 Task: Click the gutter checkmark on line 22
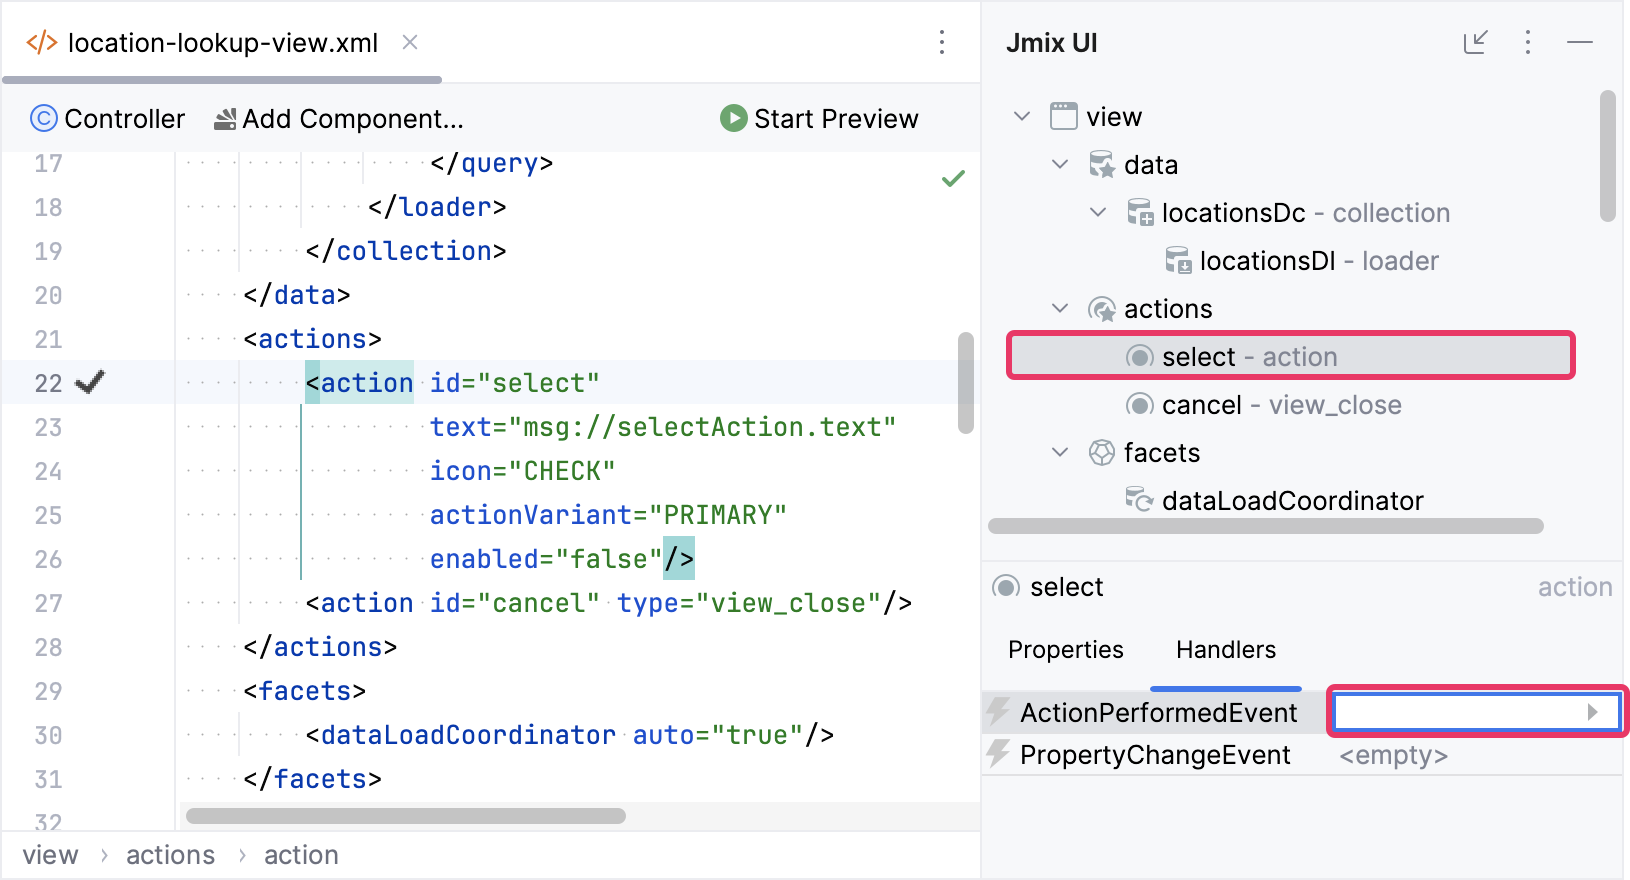(90, 382)
